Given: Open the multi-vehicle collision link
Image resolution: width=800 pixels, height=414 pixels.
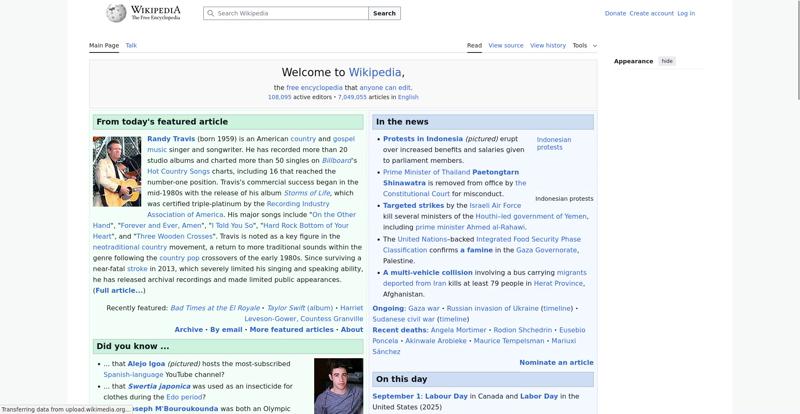Looking at the screenshot, I should pyautogui.click(x=428, y=273).
